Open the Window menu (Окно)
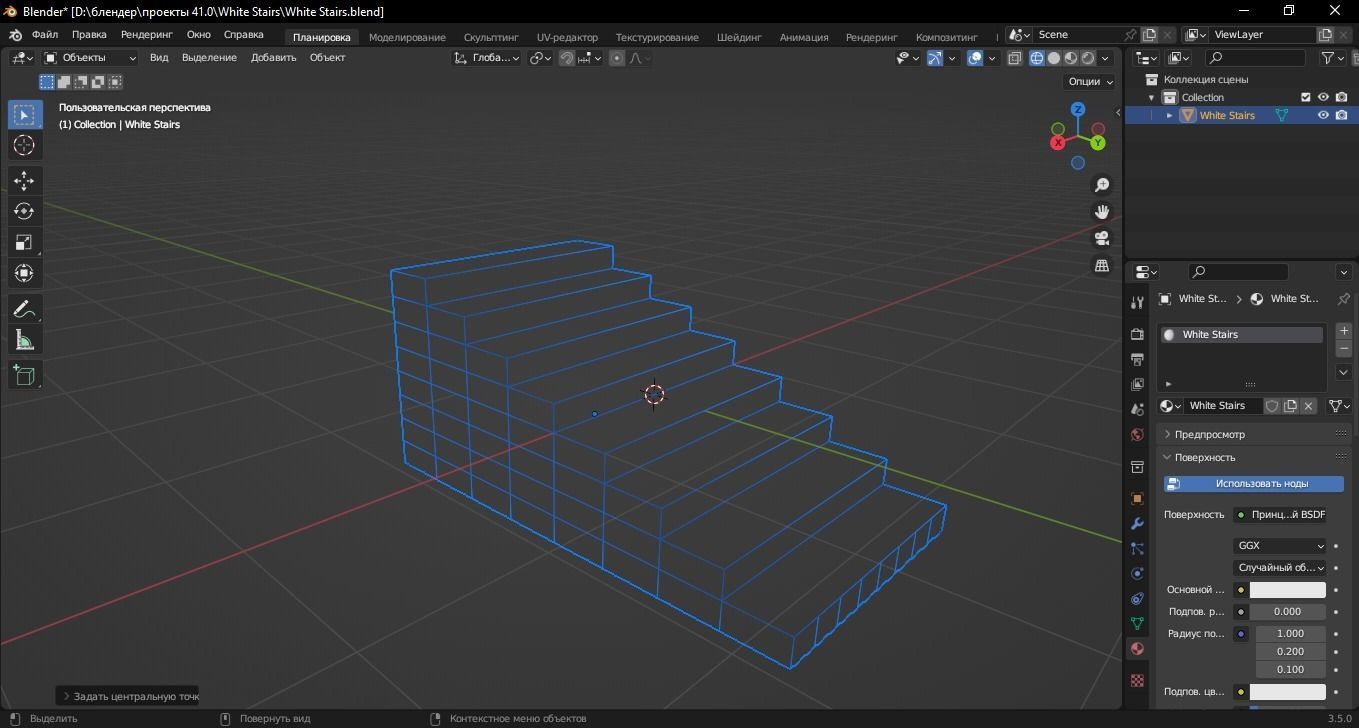The image size is (1359, 728). coord(198,35)
